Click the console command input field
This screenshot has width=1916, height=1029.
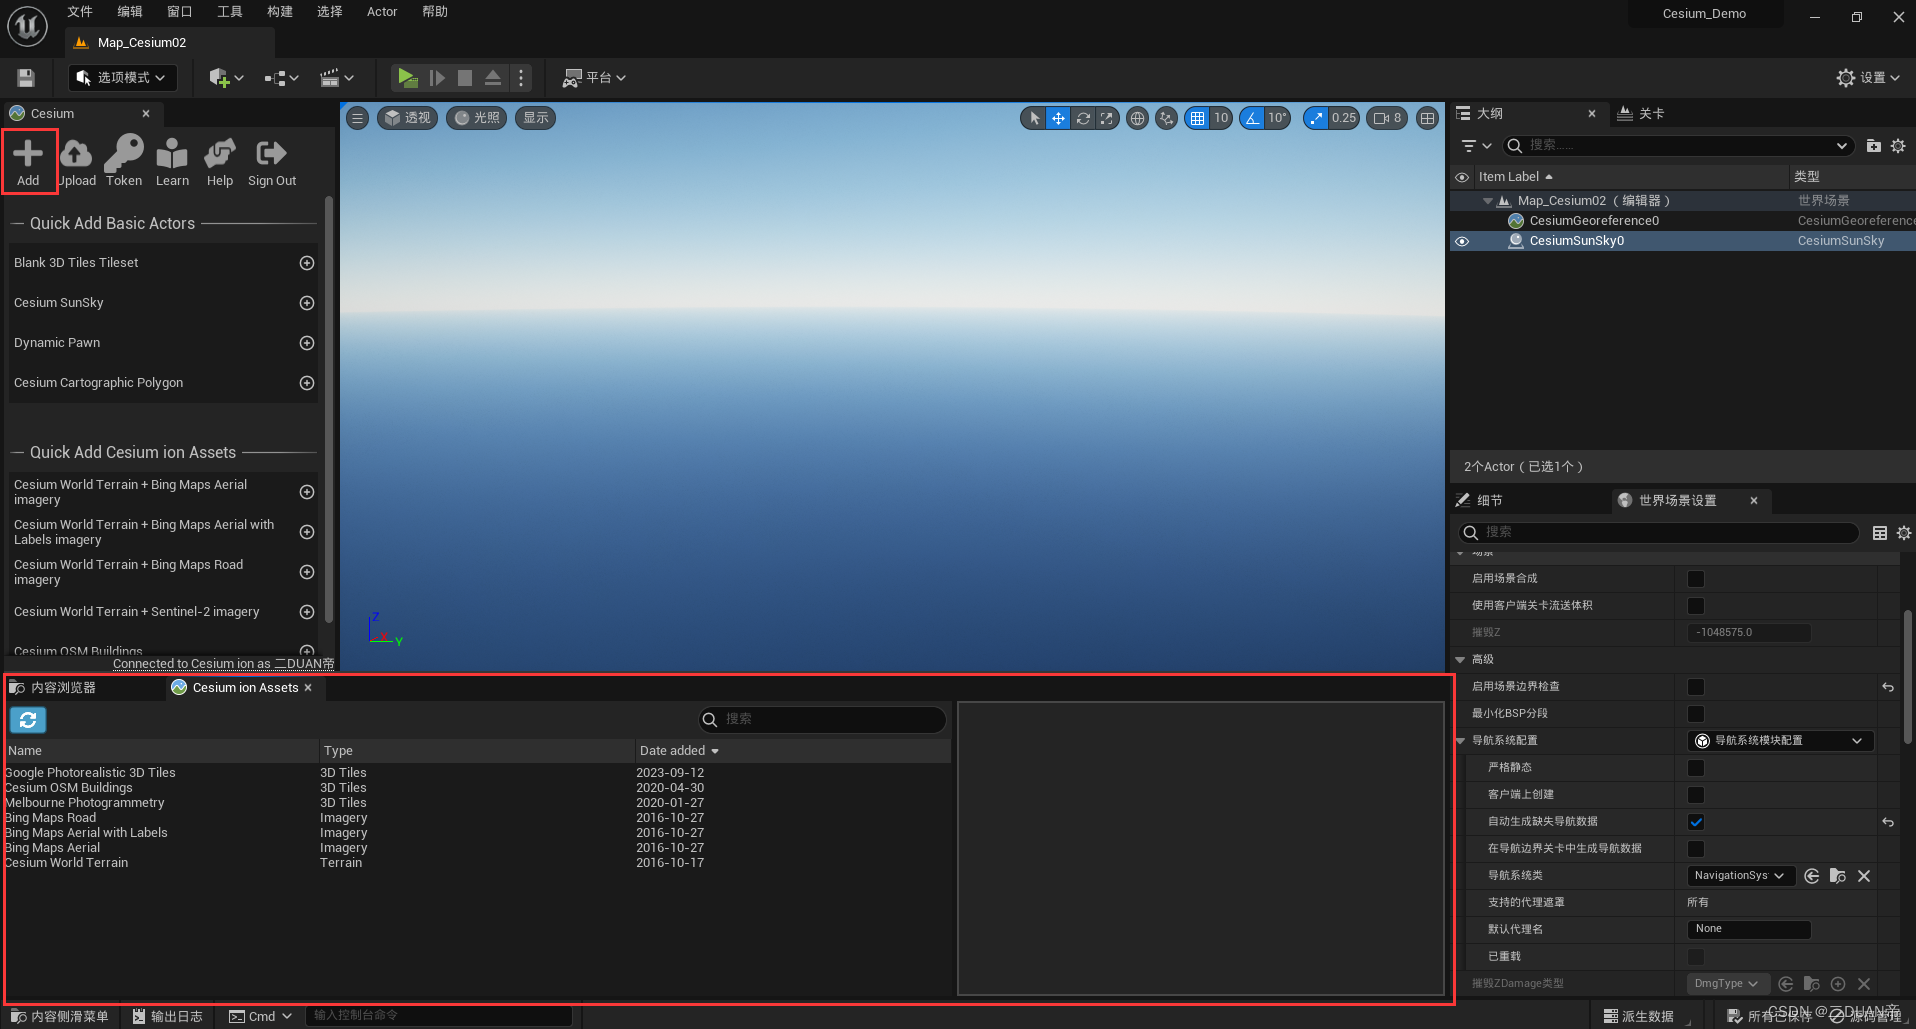pyautogui.click(x=439, y=1016)
